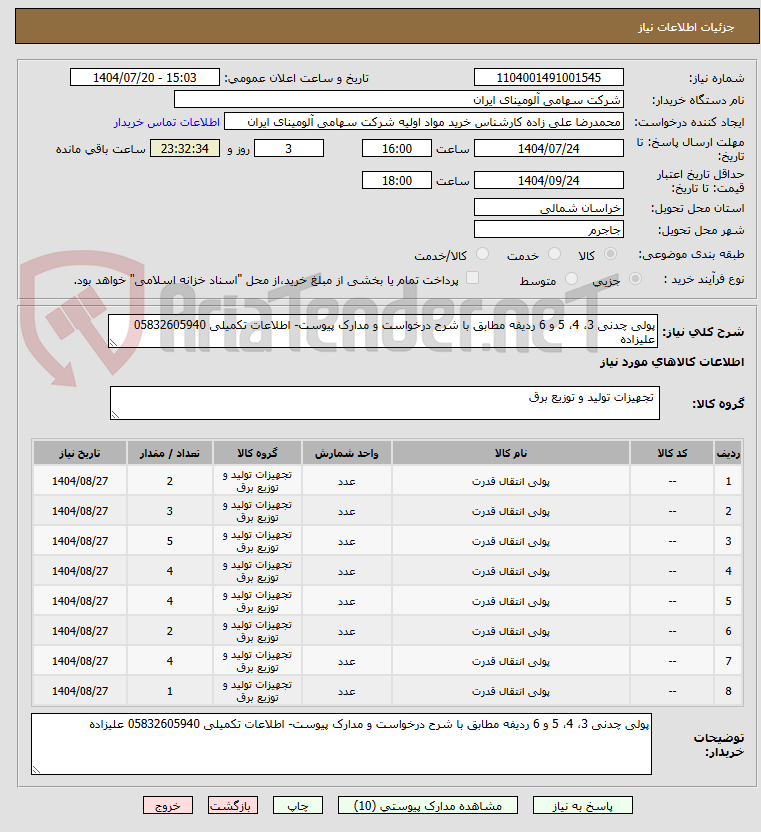761x832 pixels.
Task: Open اطلاعات تماس خریدار link
Action: click(x=167, y=122)
